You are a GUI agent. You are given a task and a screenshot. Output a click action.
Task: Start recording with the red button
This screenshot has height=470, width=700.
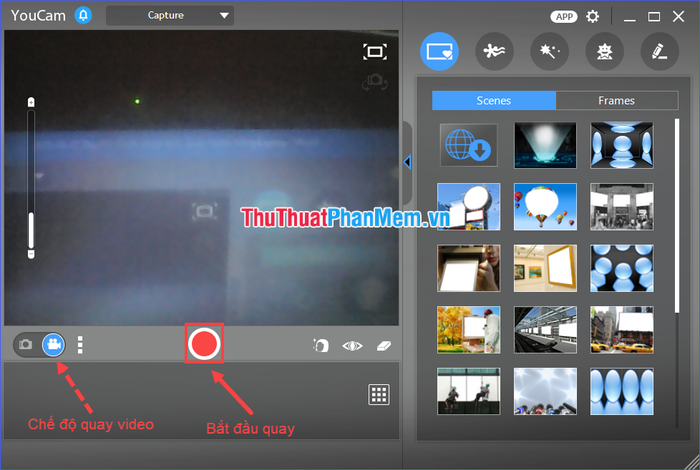[204, 344]
